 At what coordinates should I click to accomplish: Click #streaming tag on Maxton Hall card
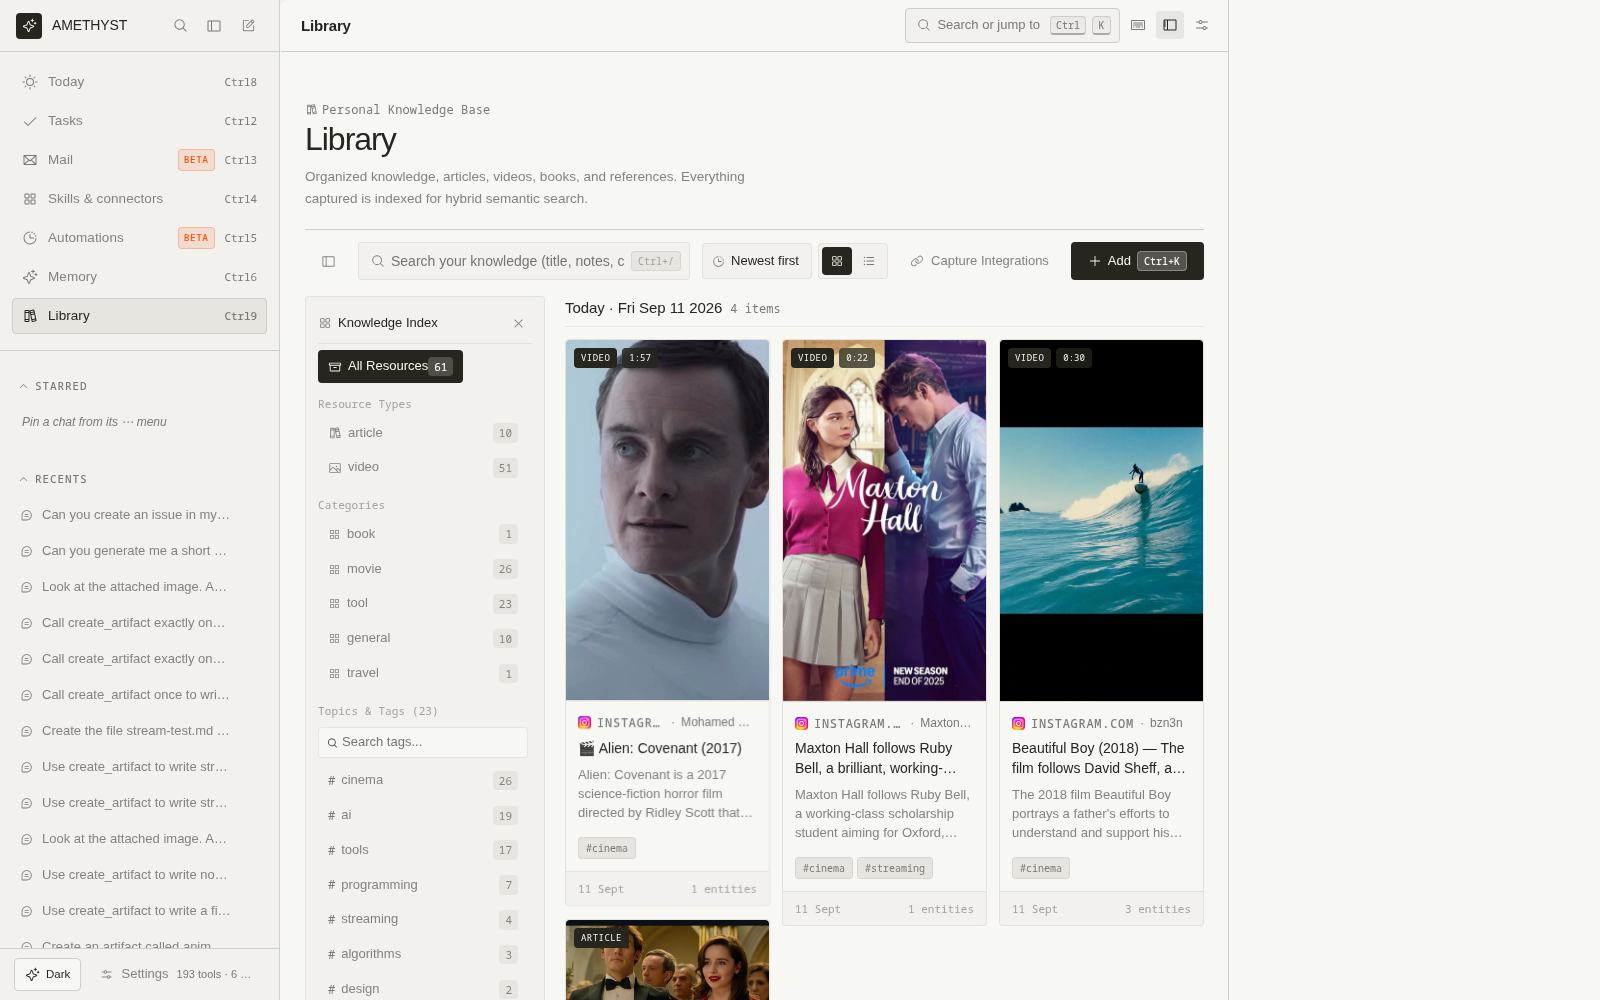pos(895,868)
